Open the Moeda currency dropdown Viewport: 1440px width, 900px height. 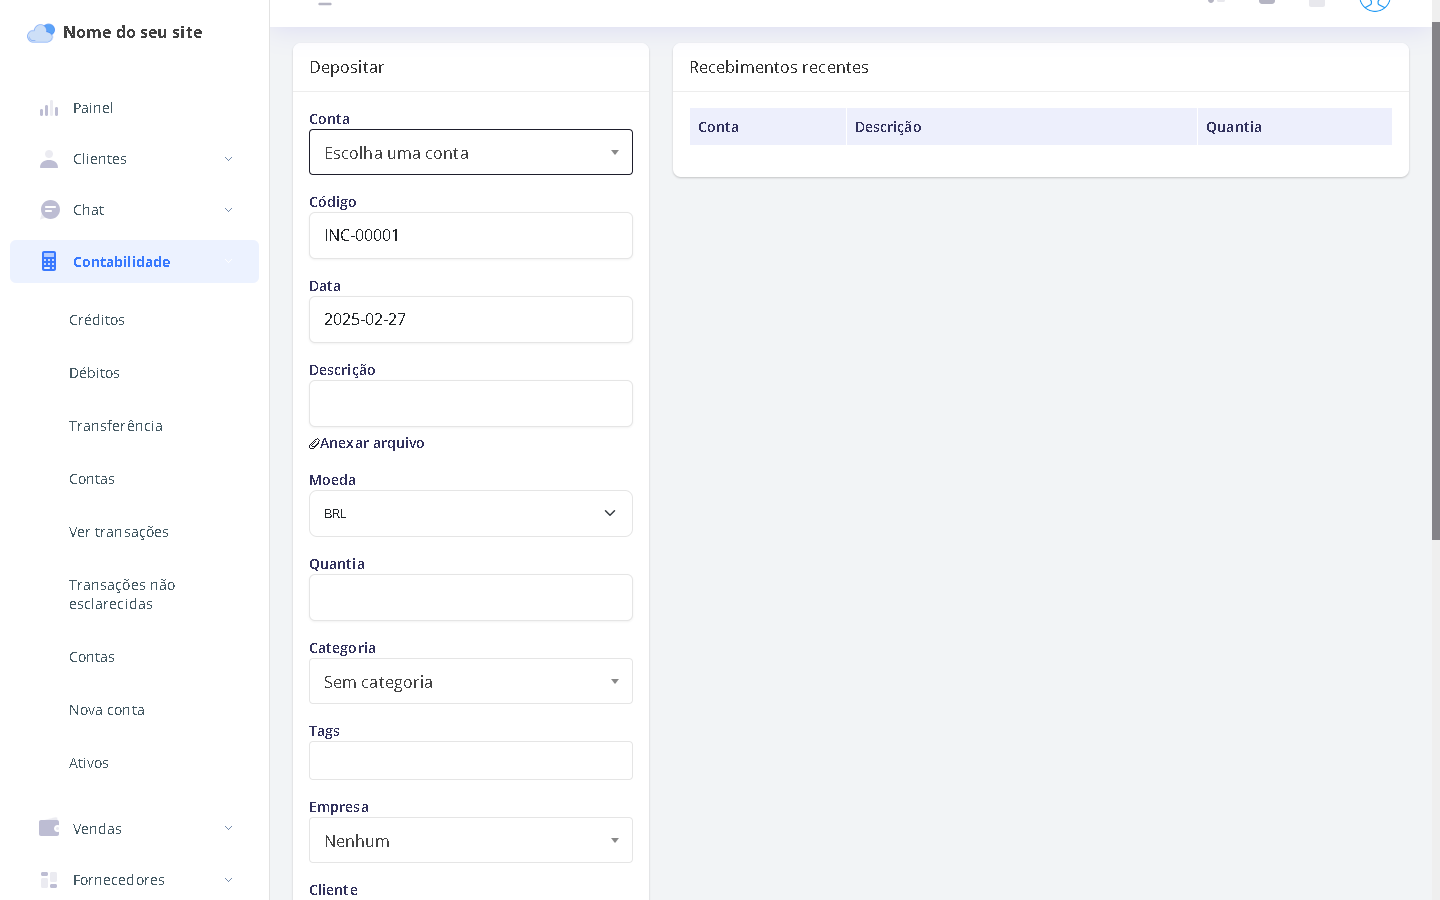coord(470,514)
